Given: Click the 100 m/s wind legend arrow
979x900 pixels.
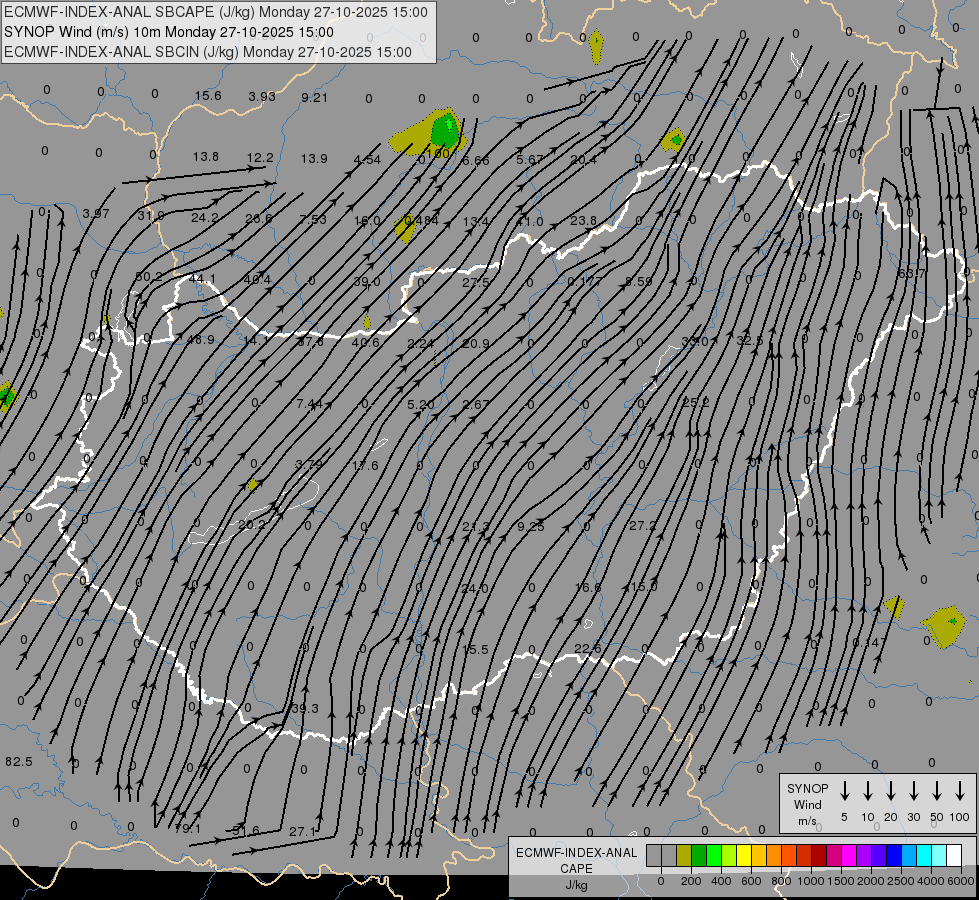Looking at the screenshot, I should (x=960, y=791).
